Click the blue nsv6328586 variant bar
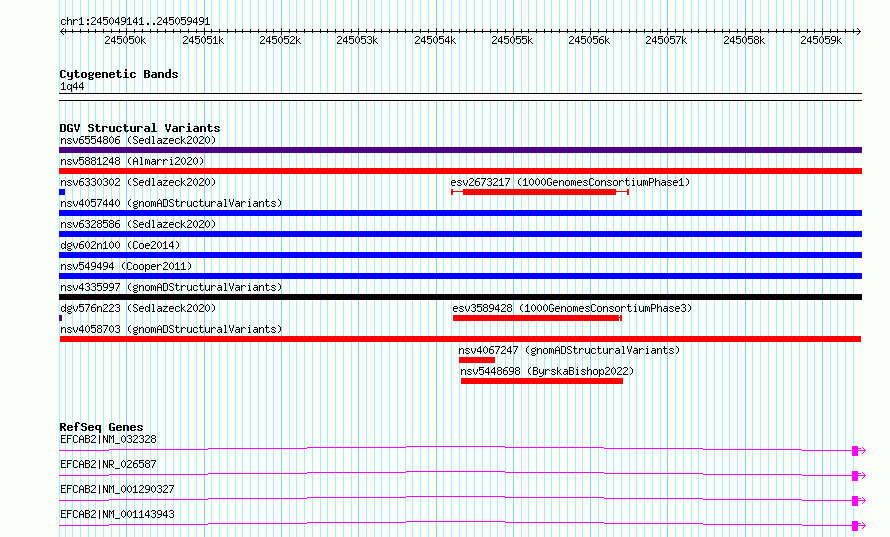The width and height of the screenshot is (890, 537). pyautogui.click(x=460, y=234)
